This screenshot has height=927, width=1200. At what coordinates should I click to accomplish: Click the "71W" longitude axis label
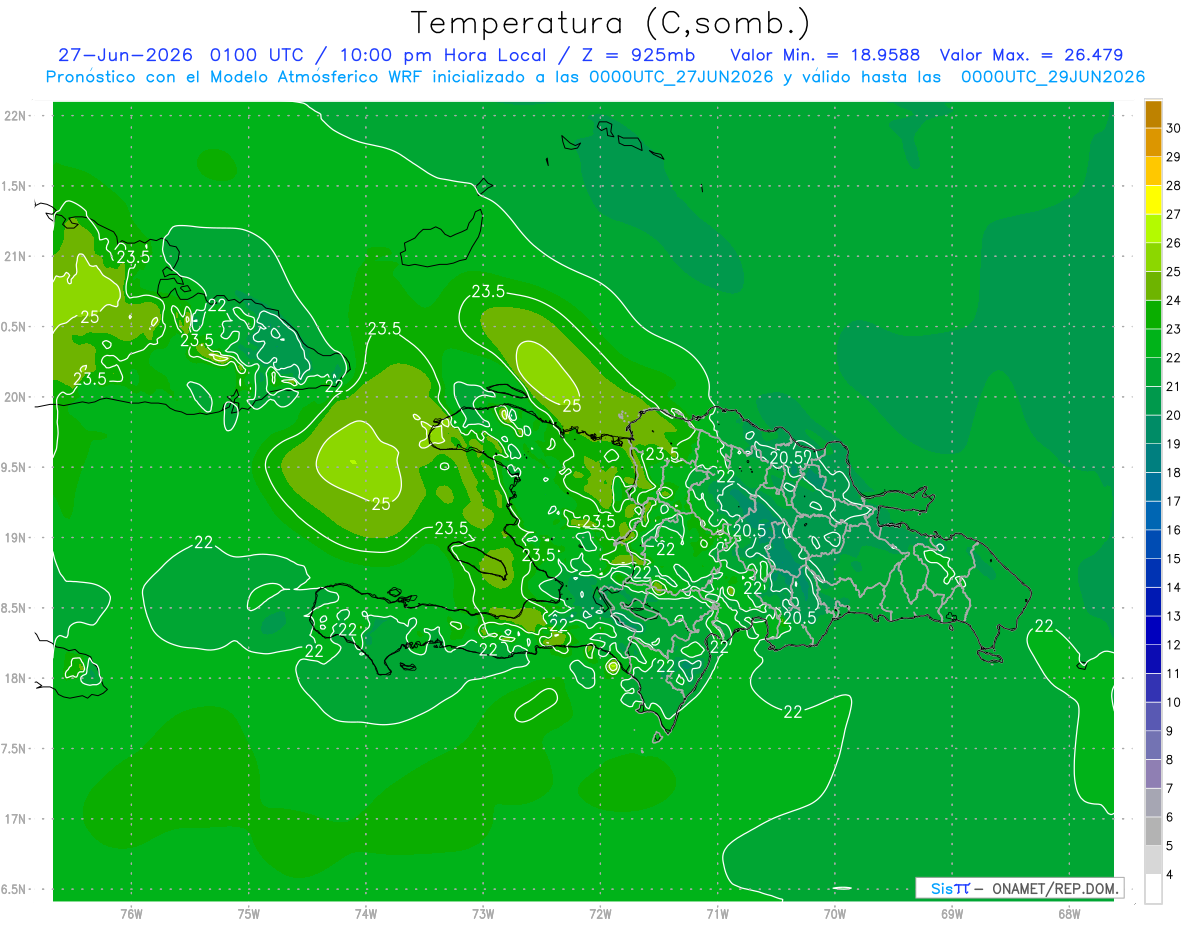coord(717,913)
